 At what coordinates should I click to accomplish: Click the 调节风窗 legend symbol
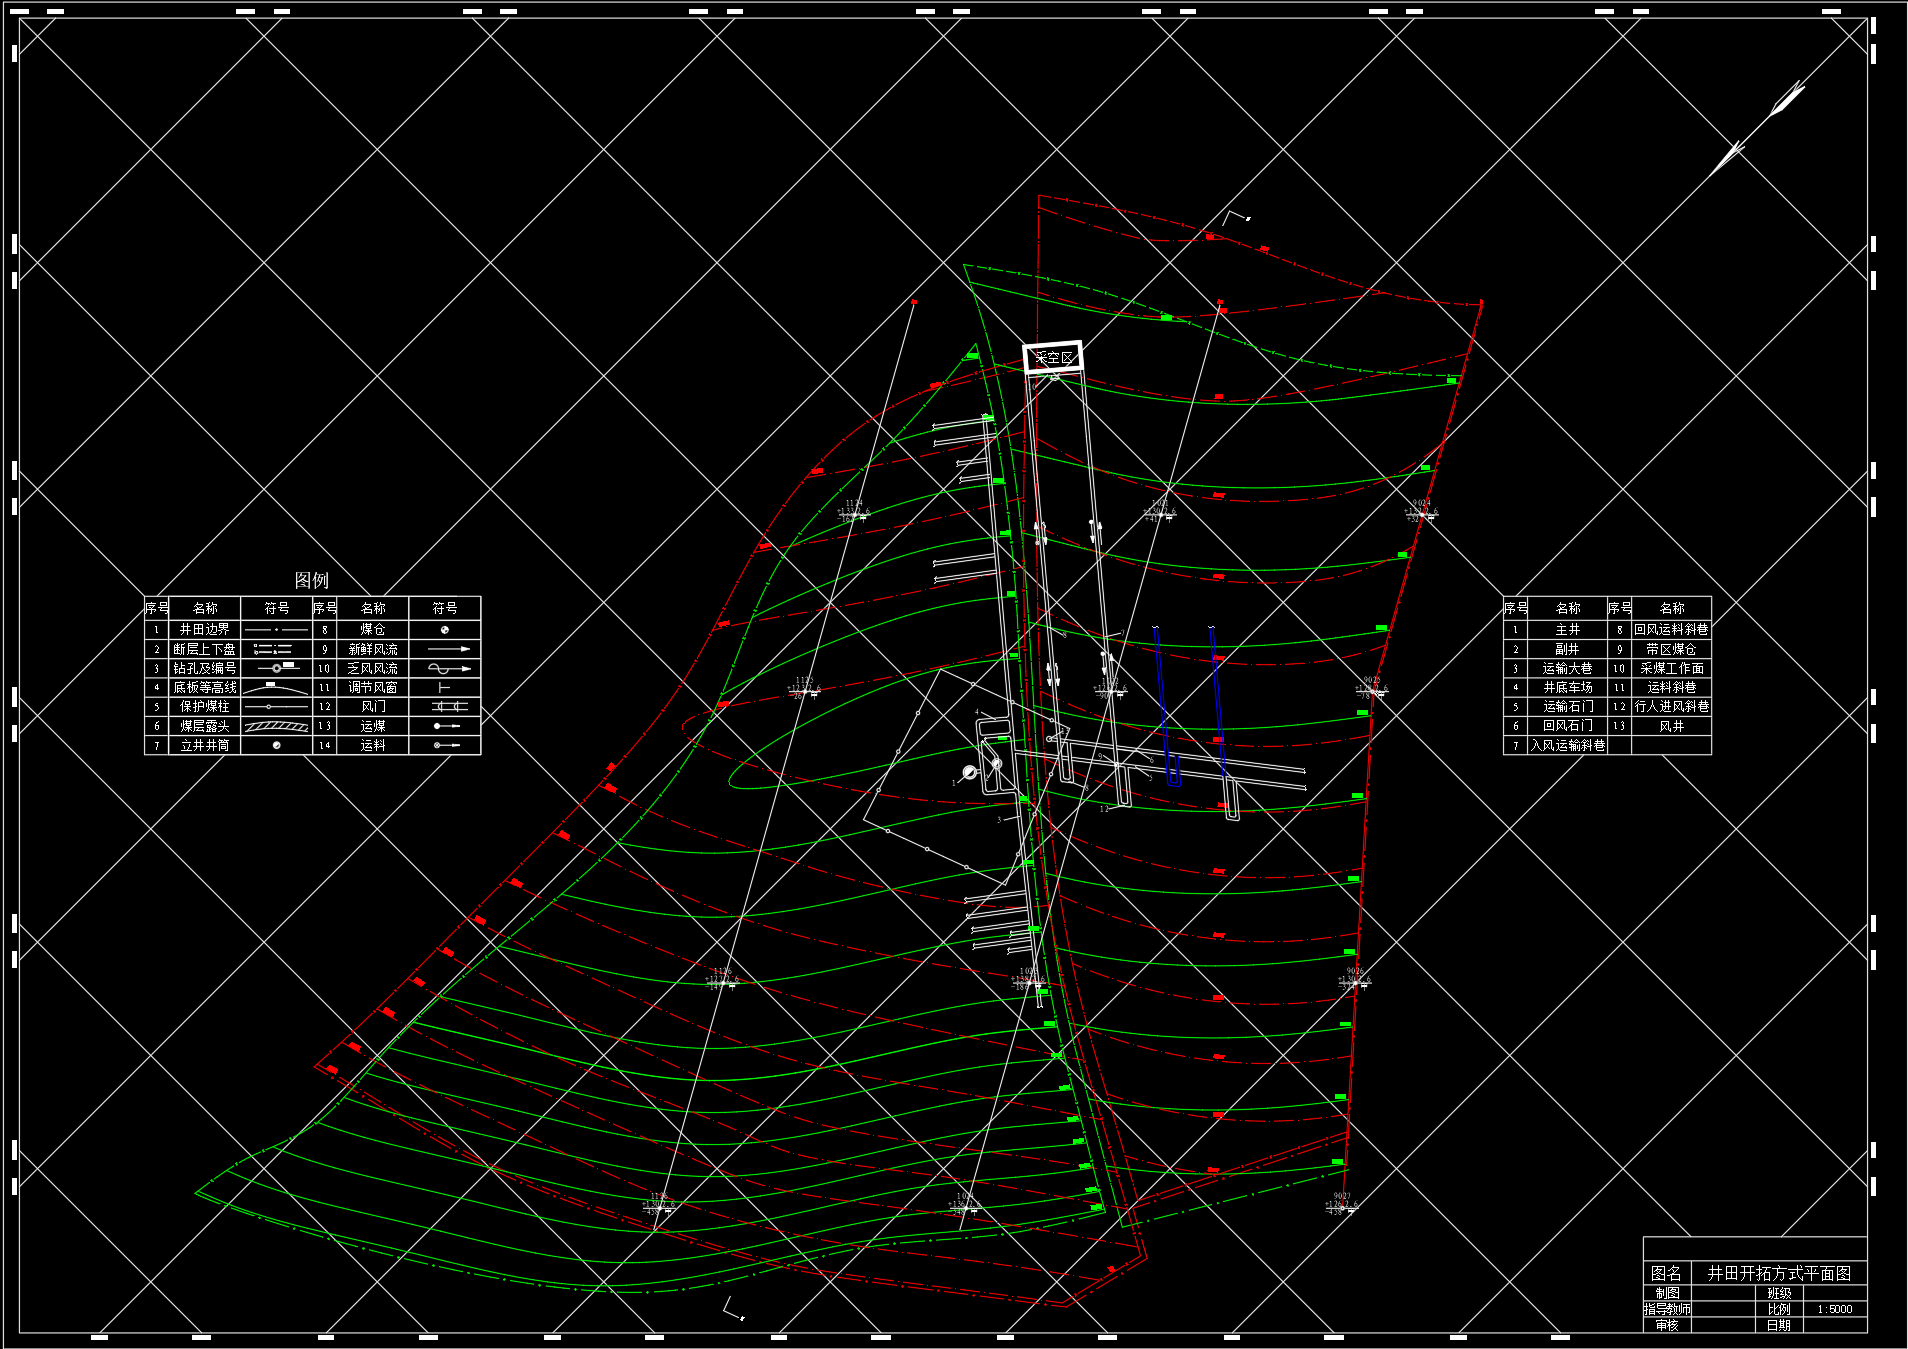click(444, 688)
